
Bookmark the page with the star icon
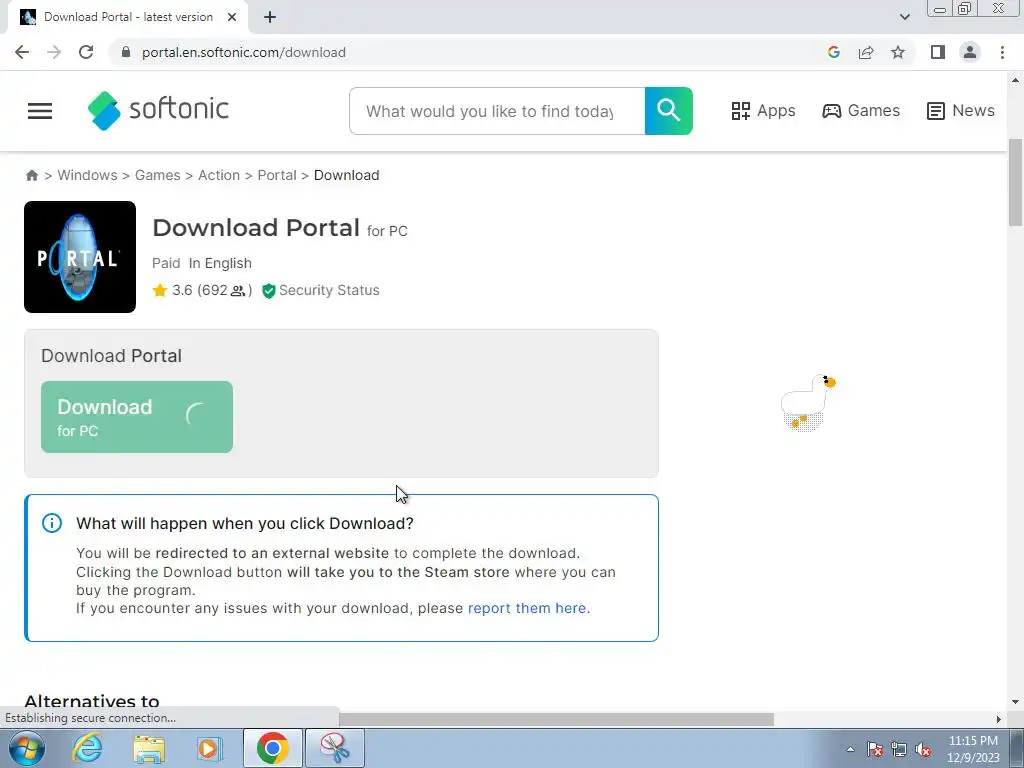[x=898, y=52]
